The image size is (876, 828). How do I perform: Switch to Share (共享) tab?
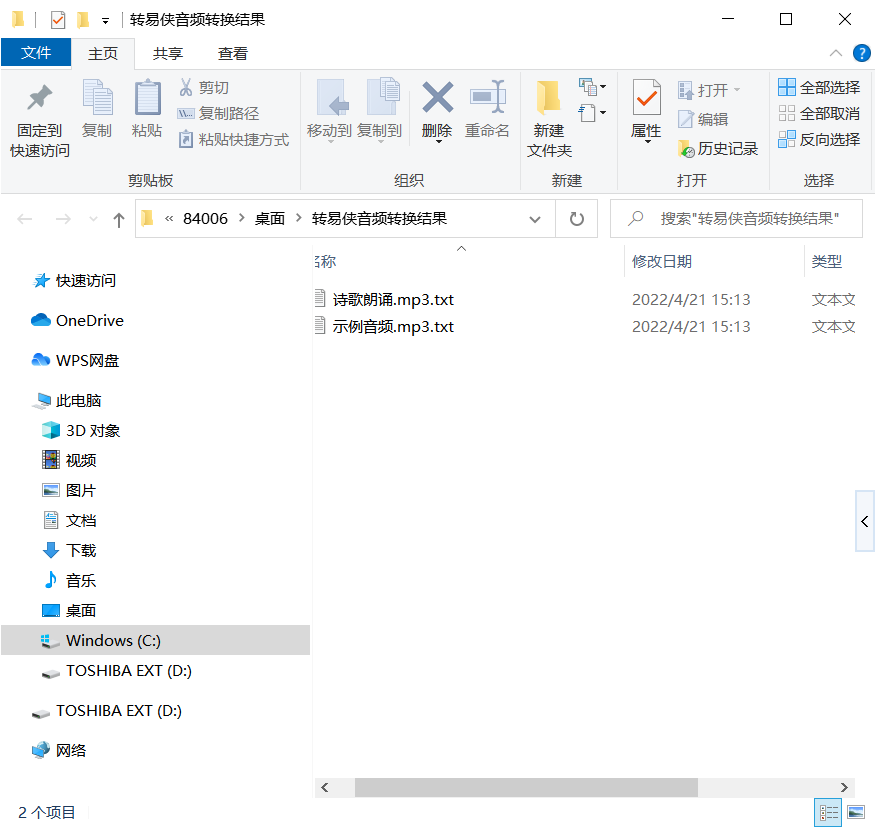(168, 54)
